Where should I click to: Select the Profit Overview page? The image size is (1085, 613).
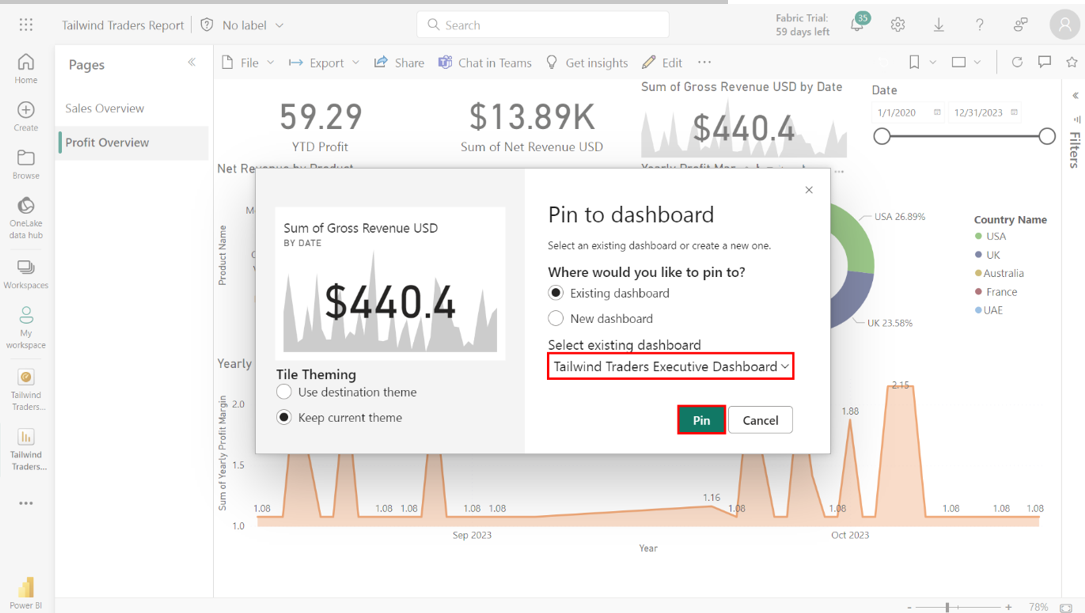(107, 142)
